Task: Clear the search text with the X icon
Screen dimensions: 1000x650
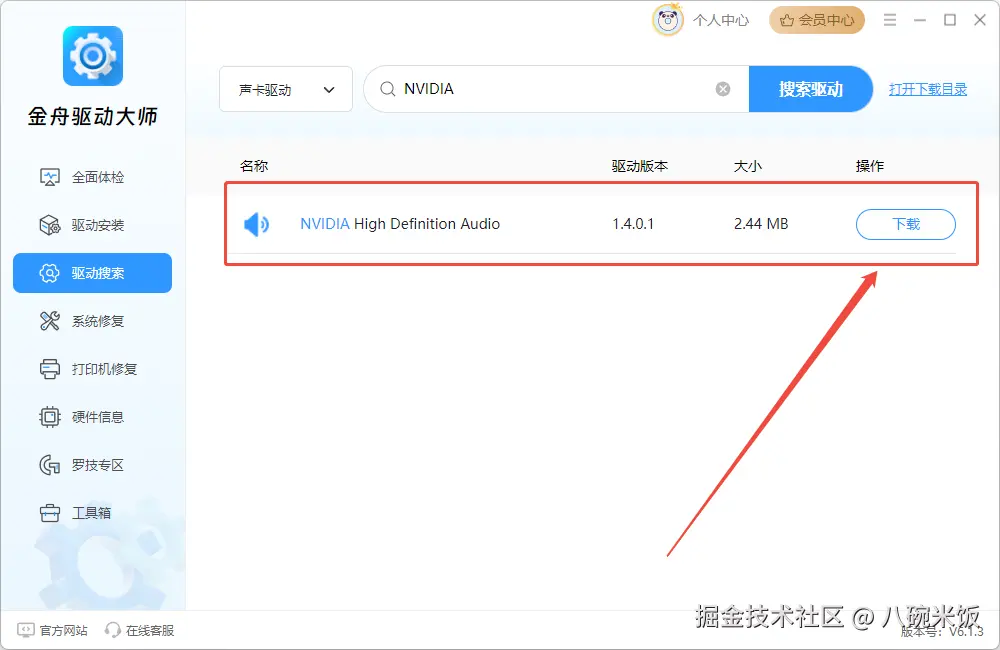Action: click(x=723, y=89)
